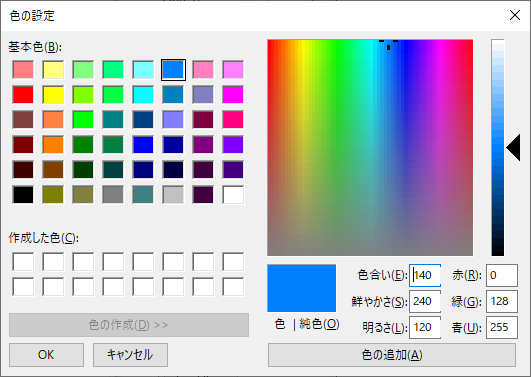Image resolution: width=531 pixels, height=377 pixels.
Task: Pick the yellow swatch in second row
Action: [x=53, y=95]
